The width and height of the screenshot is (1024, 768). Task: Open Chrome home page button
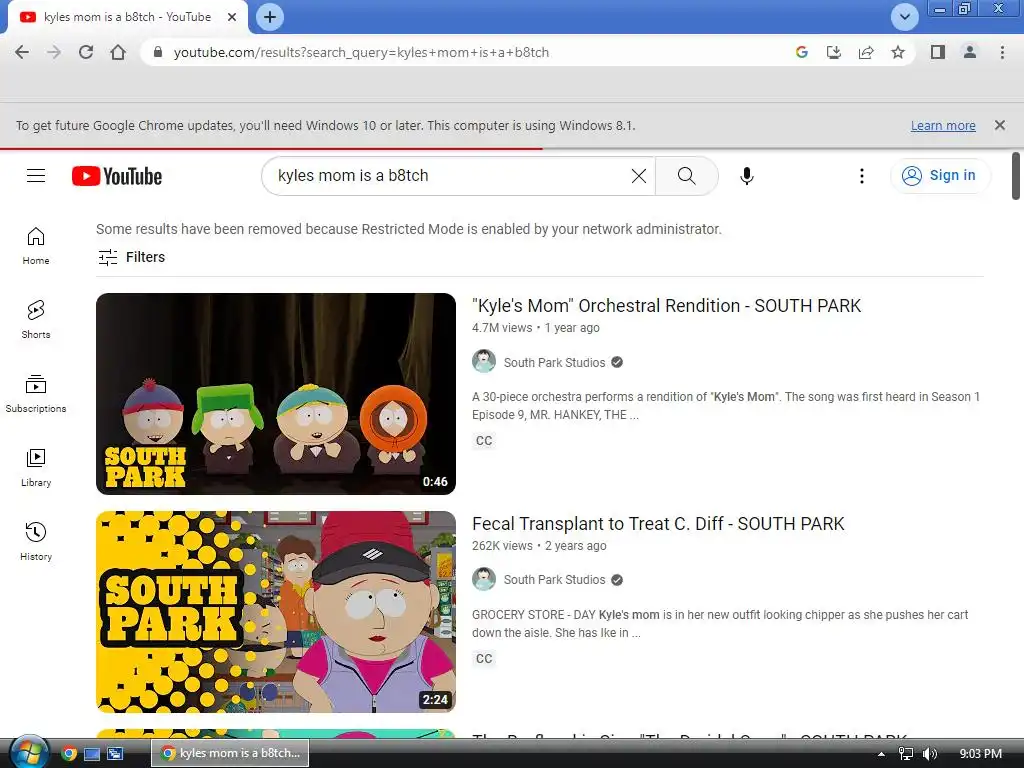[x=118, y=52]
